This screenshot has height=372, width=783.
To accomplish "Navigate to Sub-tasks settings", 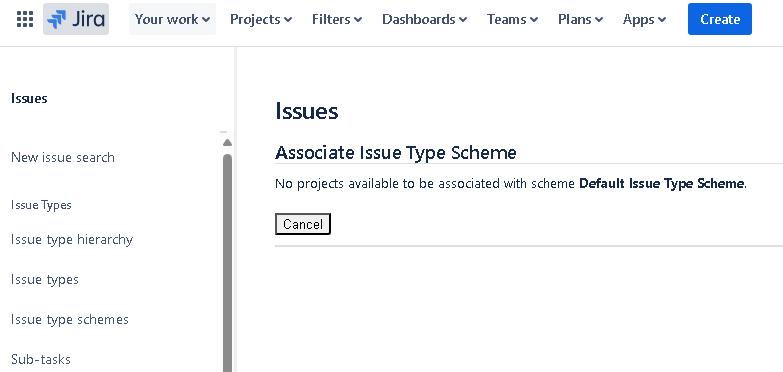I will click(41, 360).
